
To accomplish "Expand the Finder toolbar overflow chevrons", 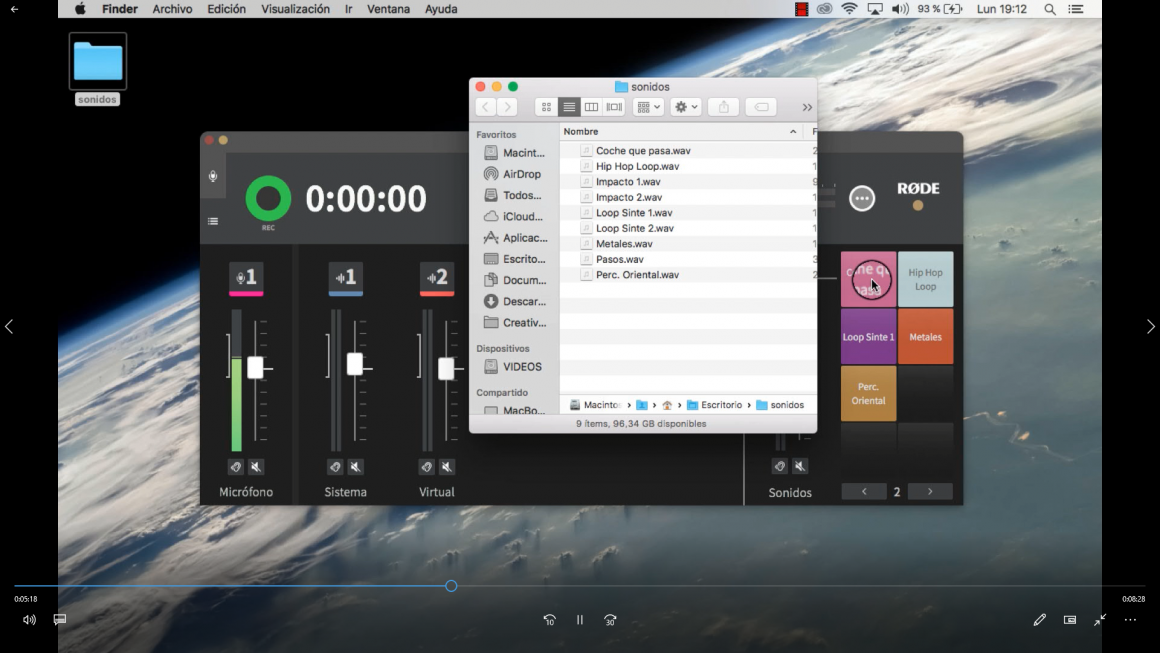I will click(806, 108).
